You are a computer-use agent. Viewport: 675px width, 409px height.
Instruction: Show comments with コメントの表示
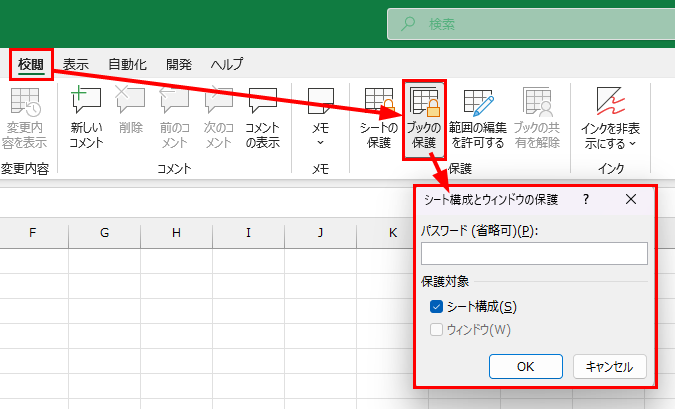[263, 118]
